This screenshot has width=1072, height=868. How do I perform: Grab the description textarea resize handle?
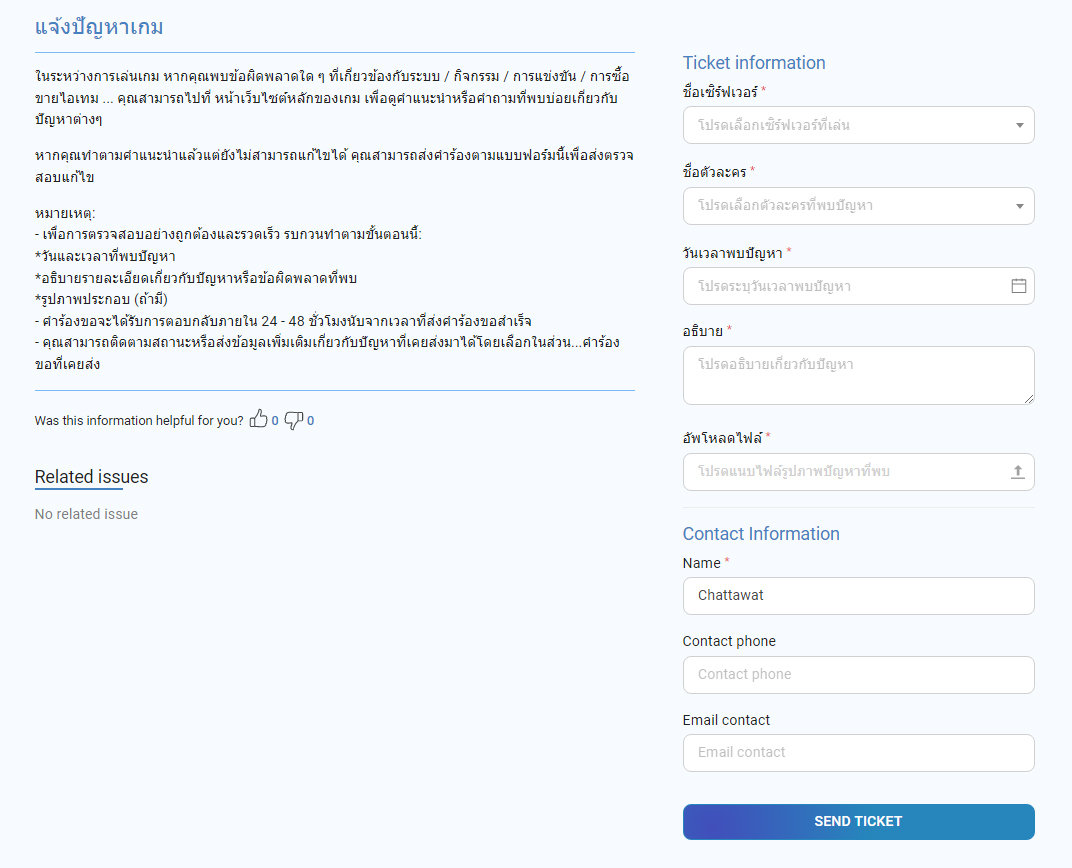point(1029,399)
